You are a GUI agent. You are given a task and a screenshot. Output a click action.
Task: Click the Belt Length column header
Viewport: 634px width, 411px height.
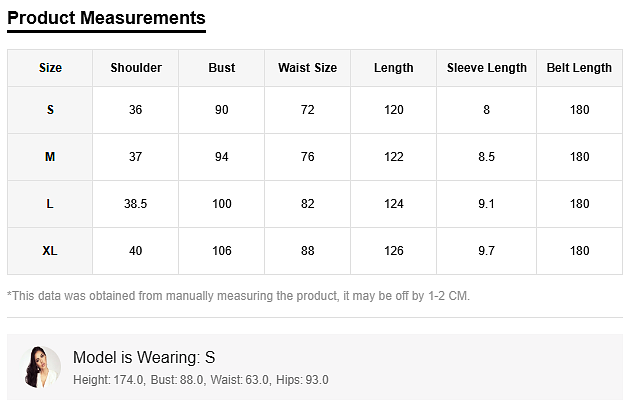tap(579, 68)
